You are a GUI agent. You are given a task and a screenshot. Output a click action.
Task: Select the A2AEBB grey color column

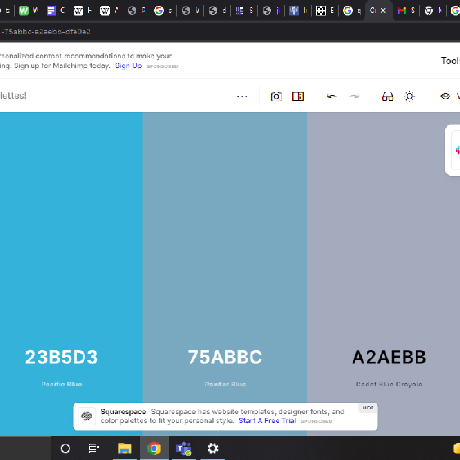pyautogui.click(x=383, y=233)
